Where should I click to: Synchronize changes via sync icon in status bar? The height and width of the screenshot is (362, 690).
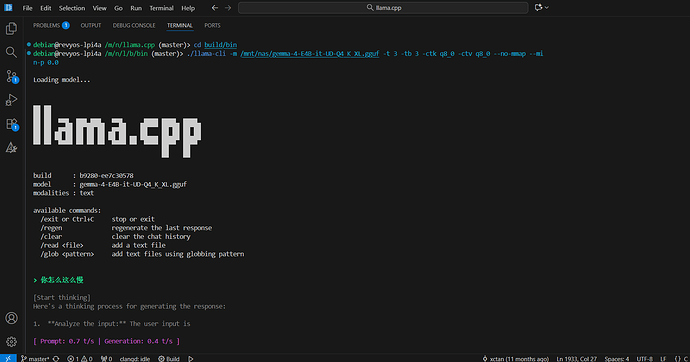56,358
